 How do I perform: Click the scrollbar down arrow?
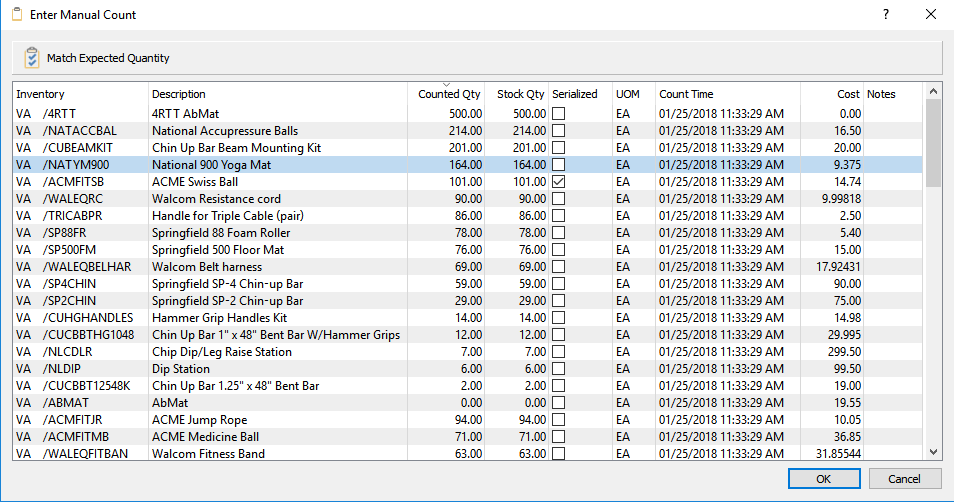click(x=933, y=452)
